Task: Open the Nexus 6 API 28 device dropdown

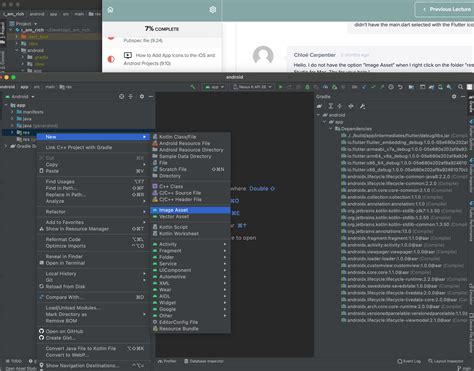Action: (252, 87)
